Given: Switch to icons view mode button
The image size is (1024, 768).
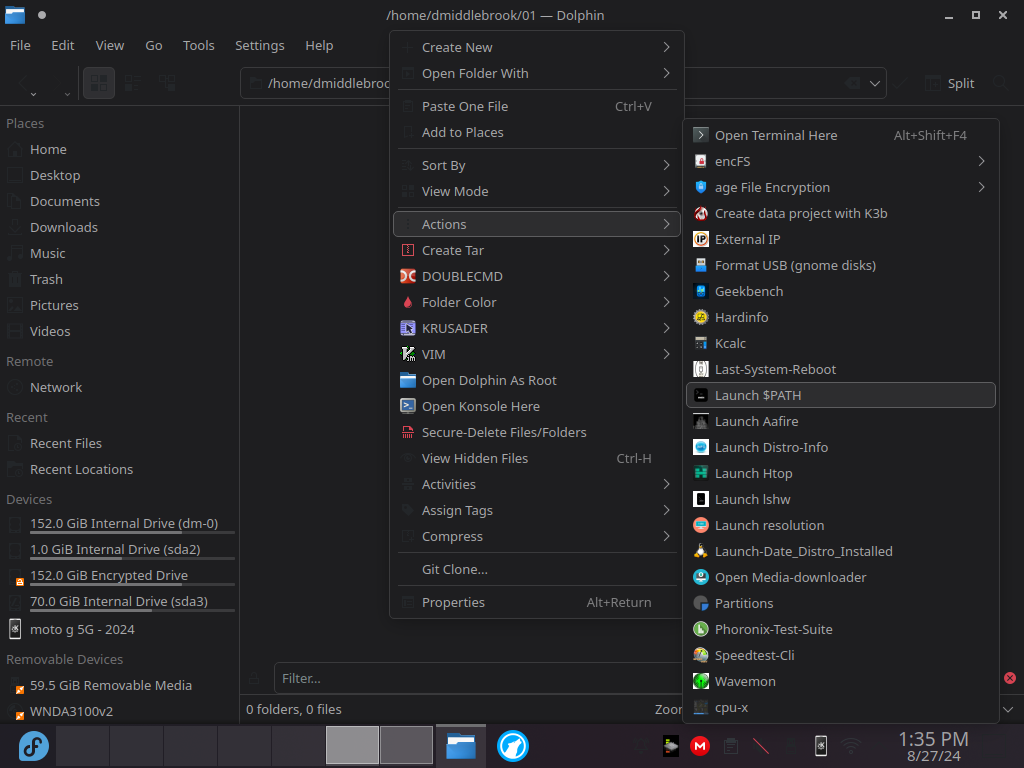Looking at the screenshot, I should [99, 84].
